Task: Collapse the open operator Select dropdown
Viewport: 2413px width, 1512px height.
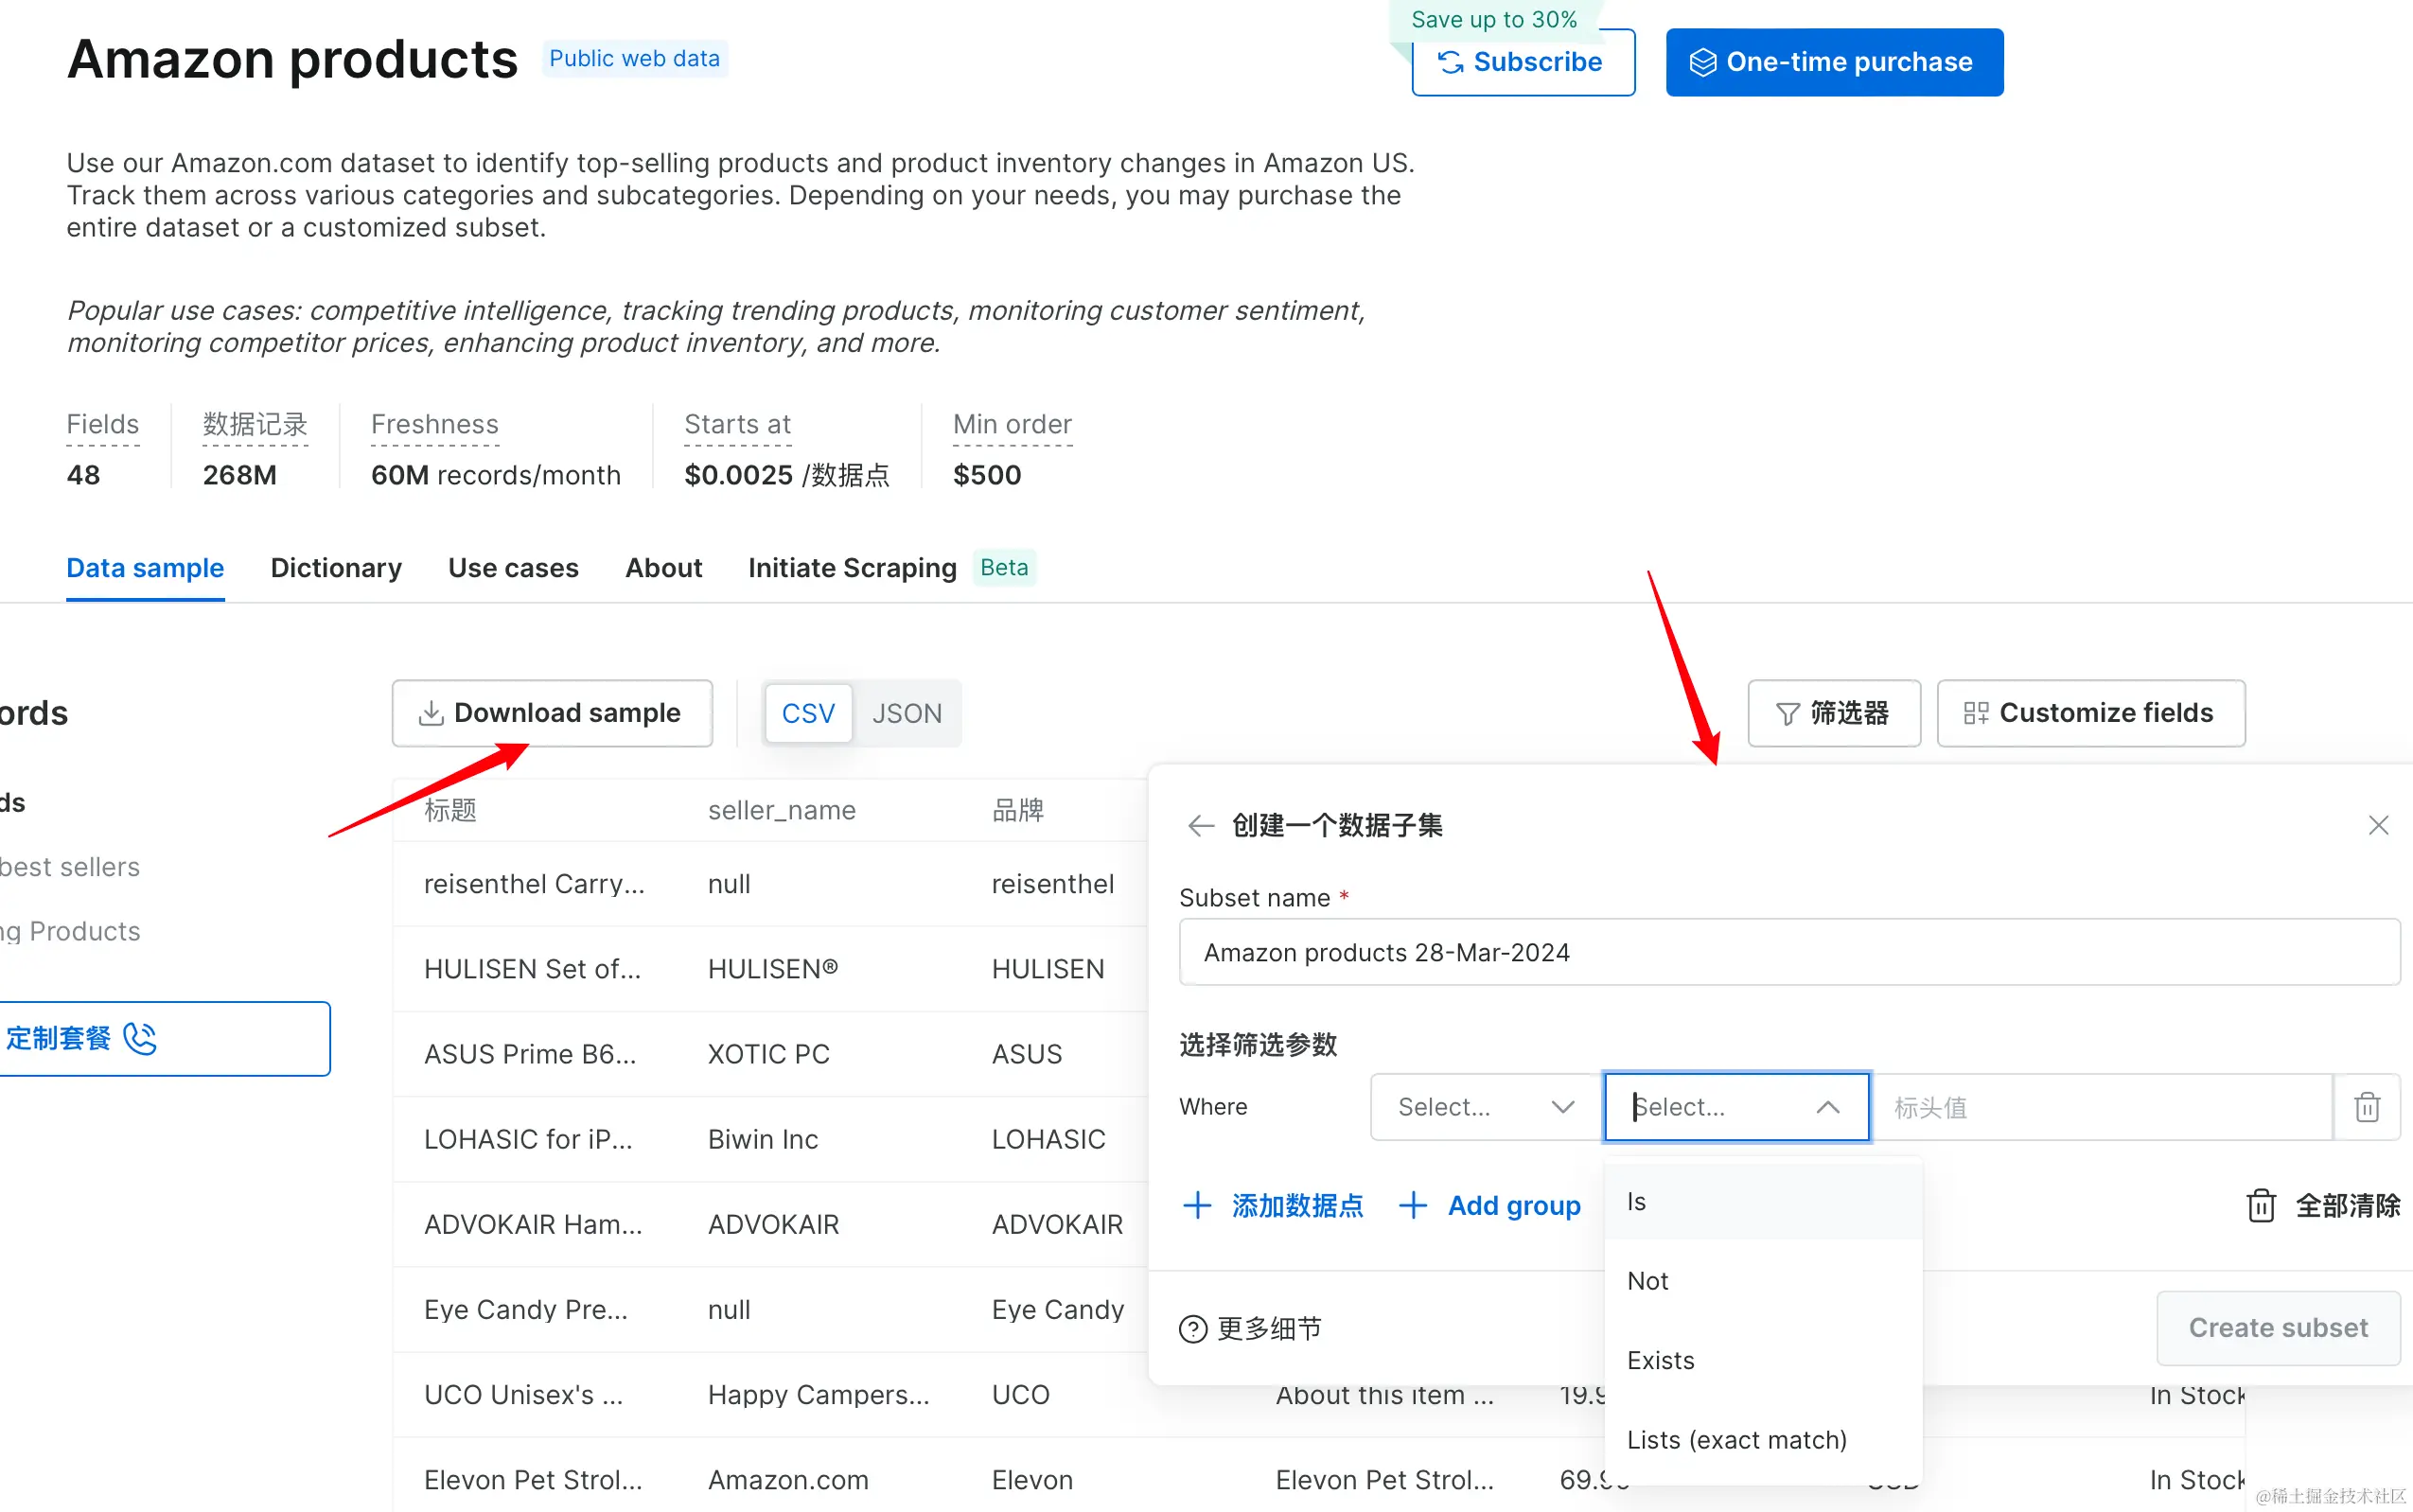Action: (1827, 1107)
